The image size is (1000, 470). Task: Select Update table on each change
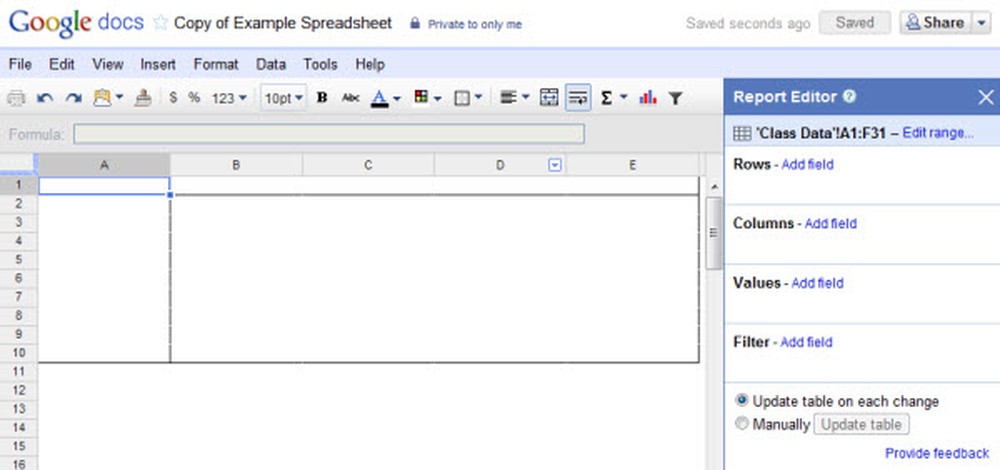[x=741, y=400]
